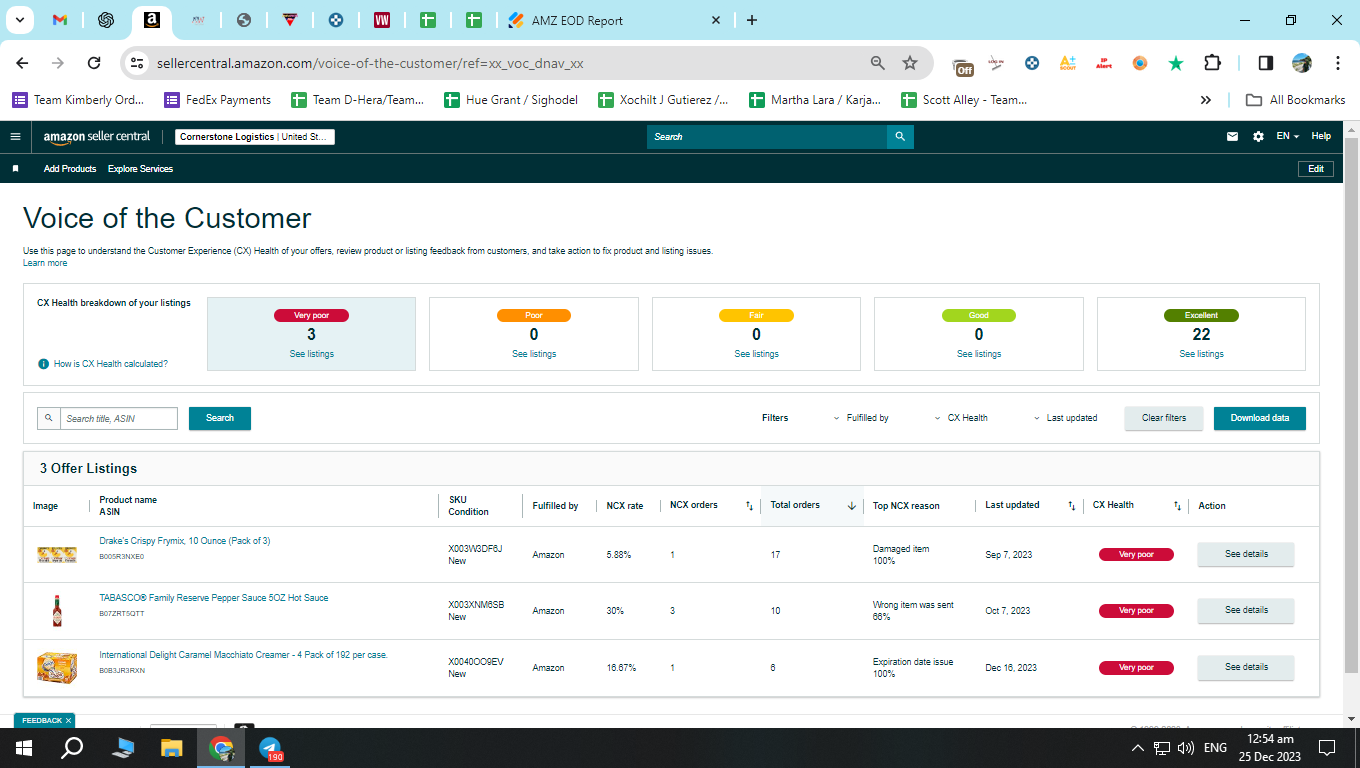Click the volume icon in system tray
The width and height of the screenshot is (1360, 768).
(x=1186, y=748)
